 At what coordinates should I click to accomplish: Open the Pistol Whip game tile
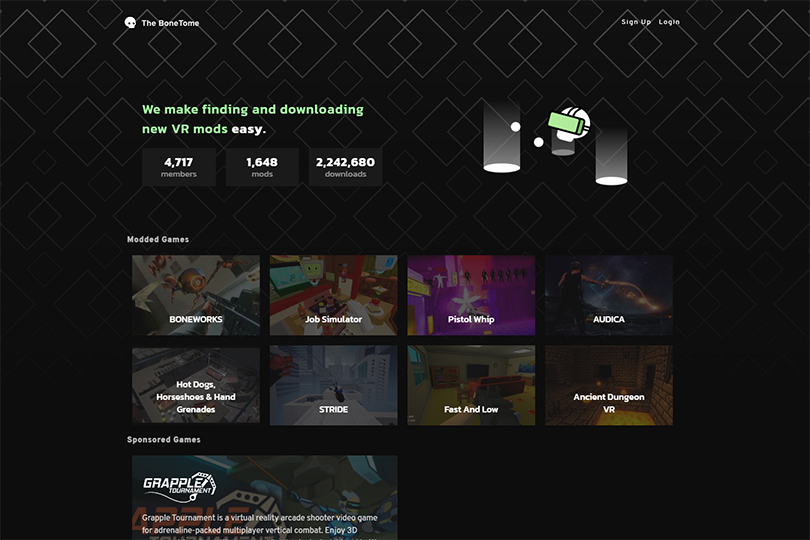471,295
